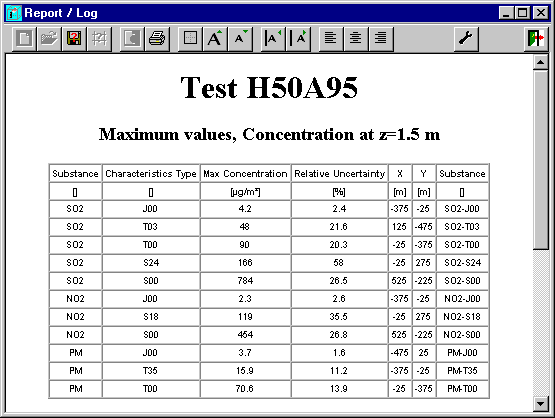Image resolution: width=555 pixels, height=418 pixels.
Task: Click the page preview icon
Action: 132,39
